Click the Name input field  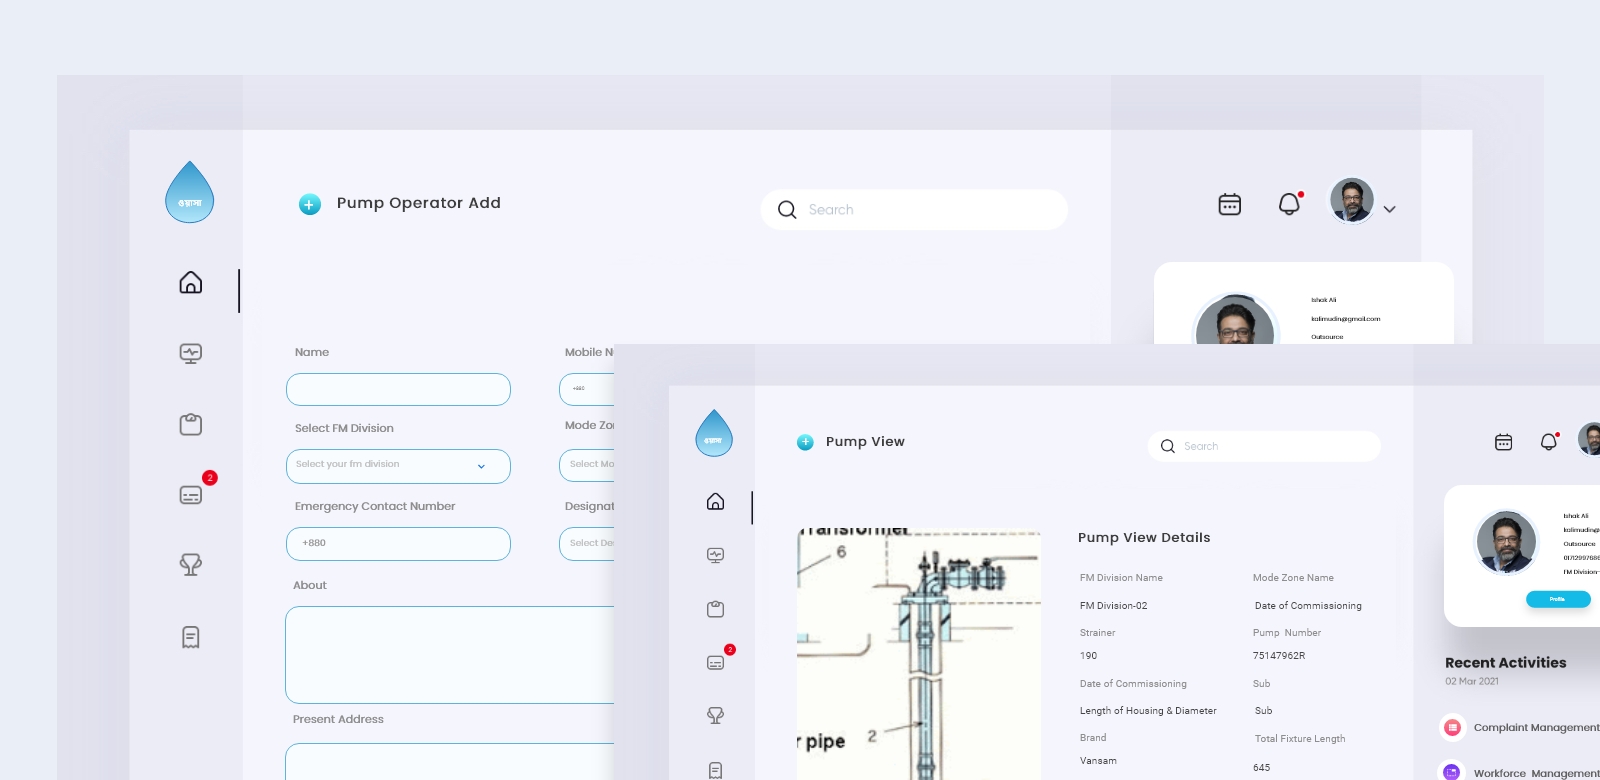point(398,389)
